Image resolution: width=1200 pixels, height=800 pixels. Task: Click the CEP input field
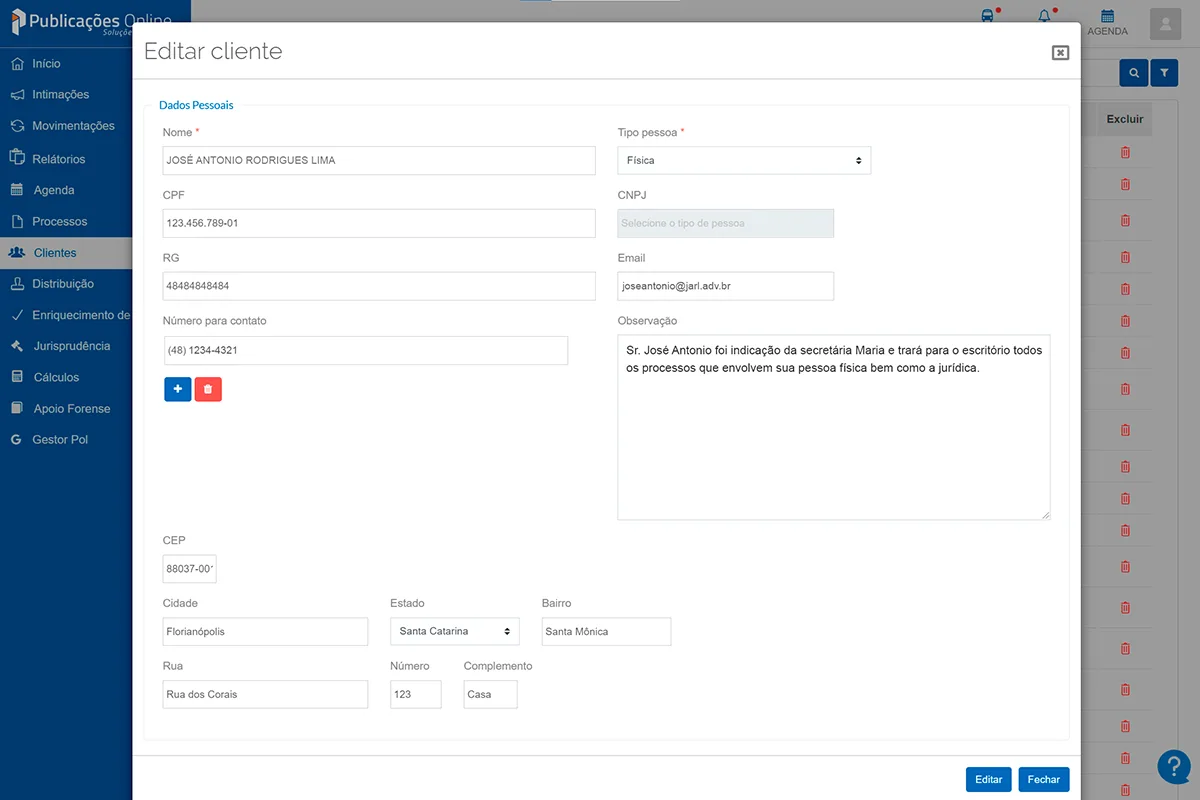(x=189, y=568)
